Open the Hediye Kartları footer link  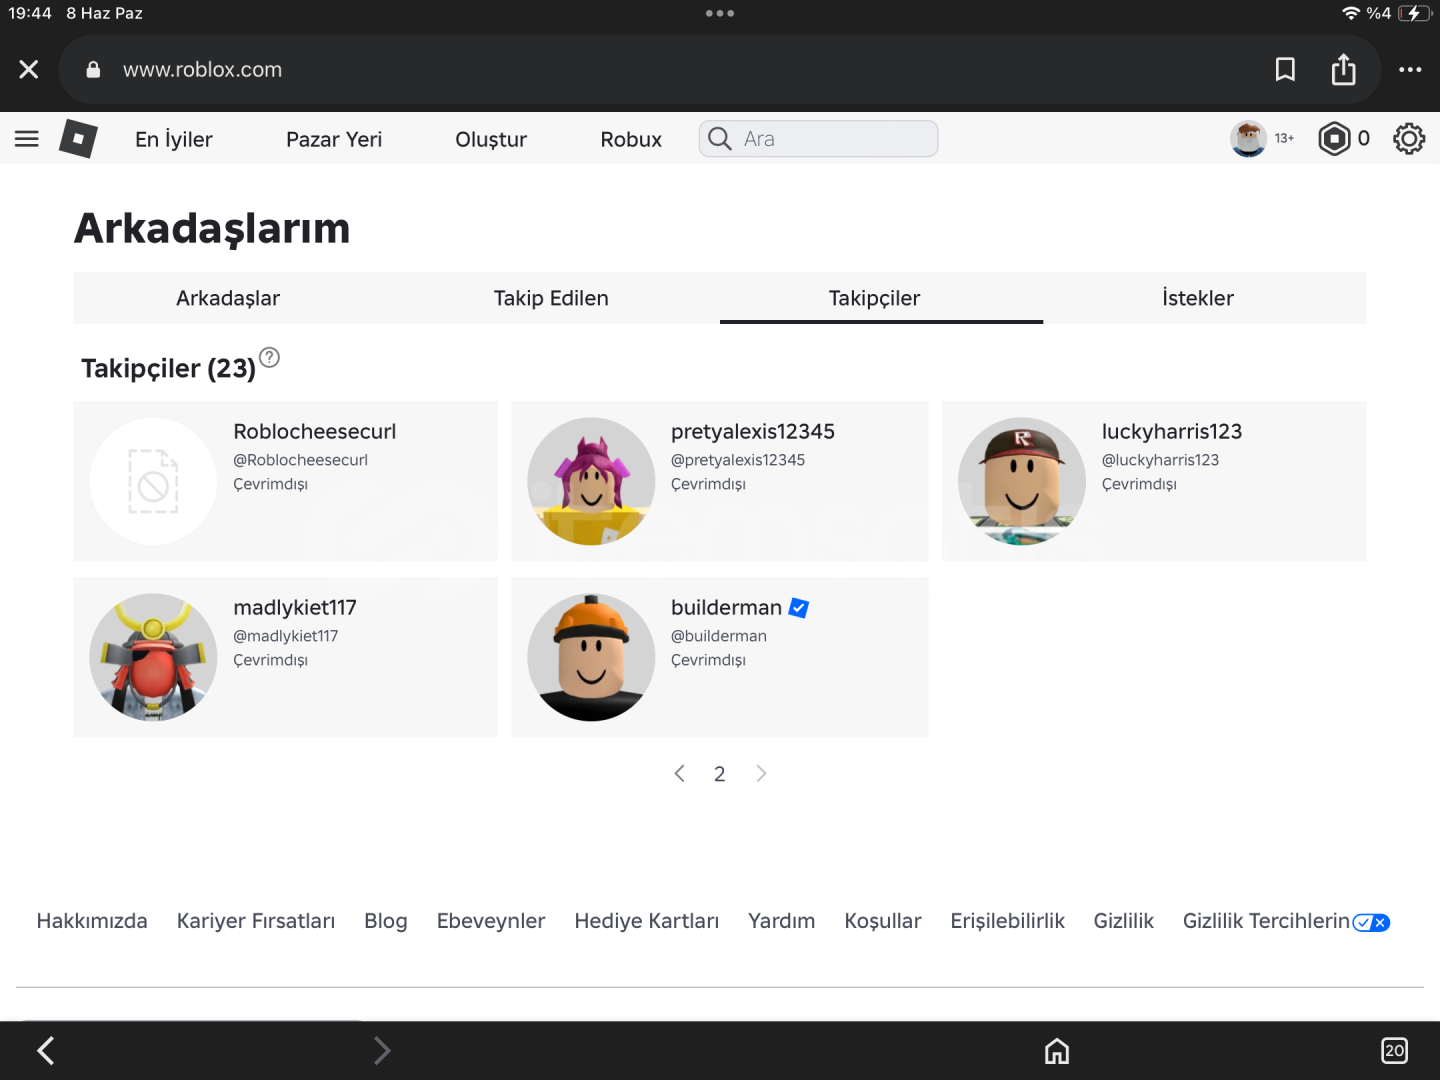tap(647, 921)
